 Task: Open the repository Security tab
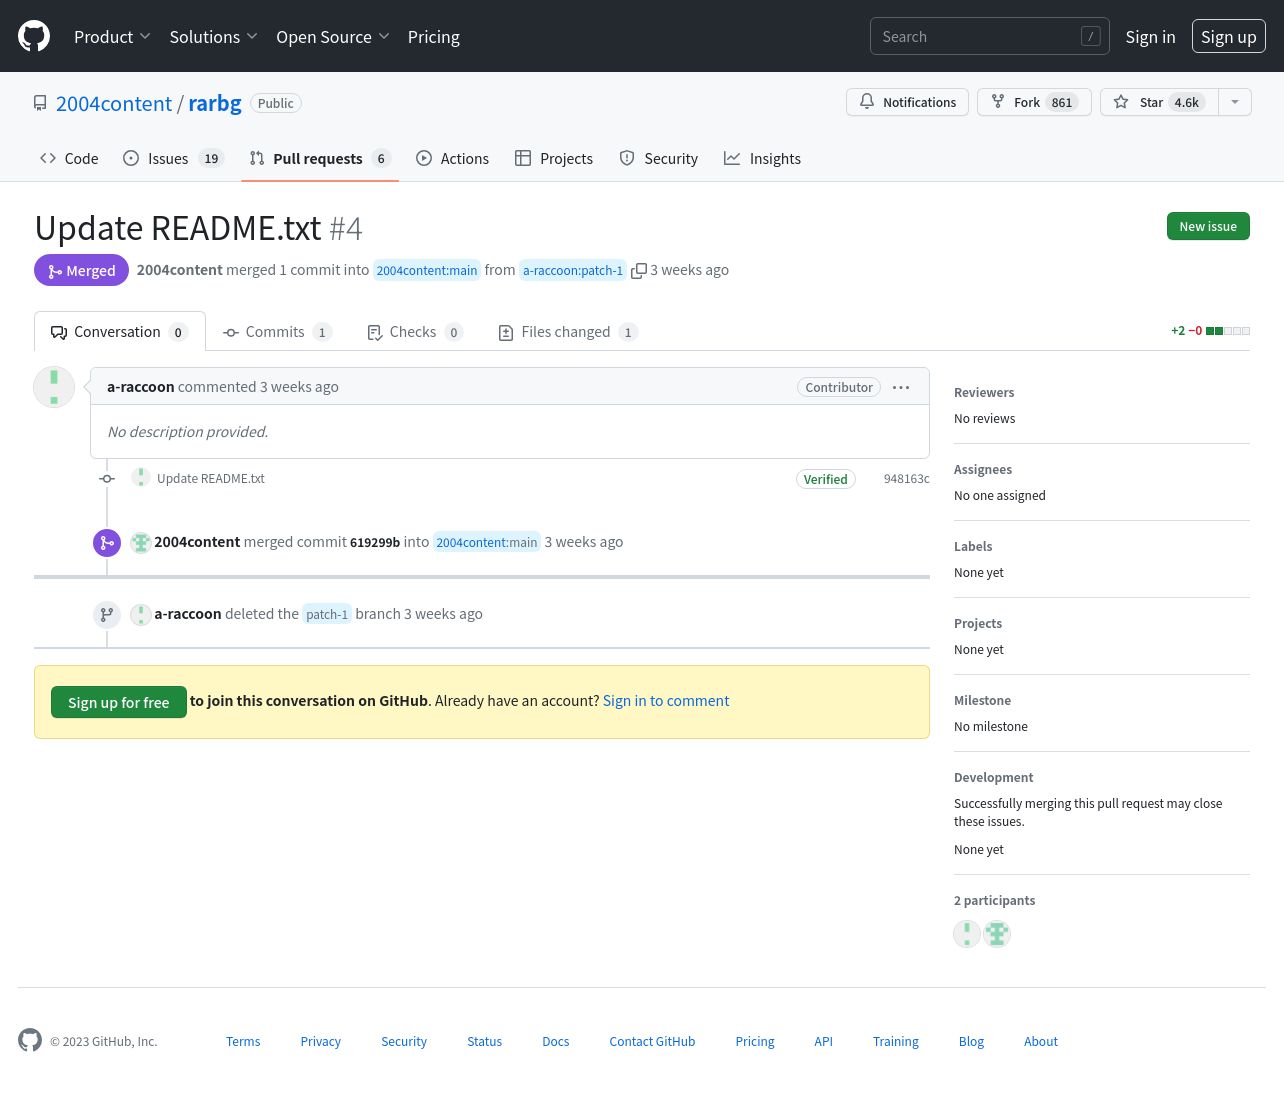(x=658, y=158)
